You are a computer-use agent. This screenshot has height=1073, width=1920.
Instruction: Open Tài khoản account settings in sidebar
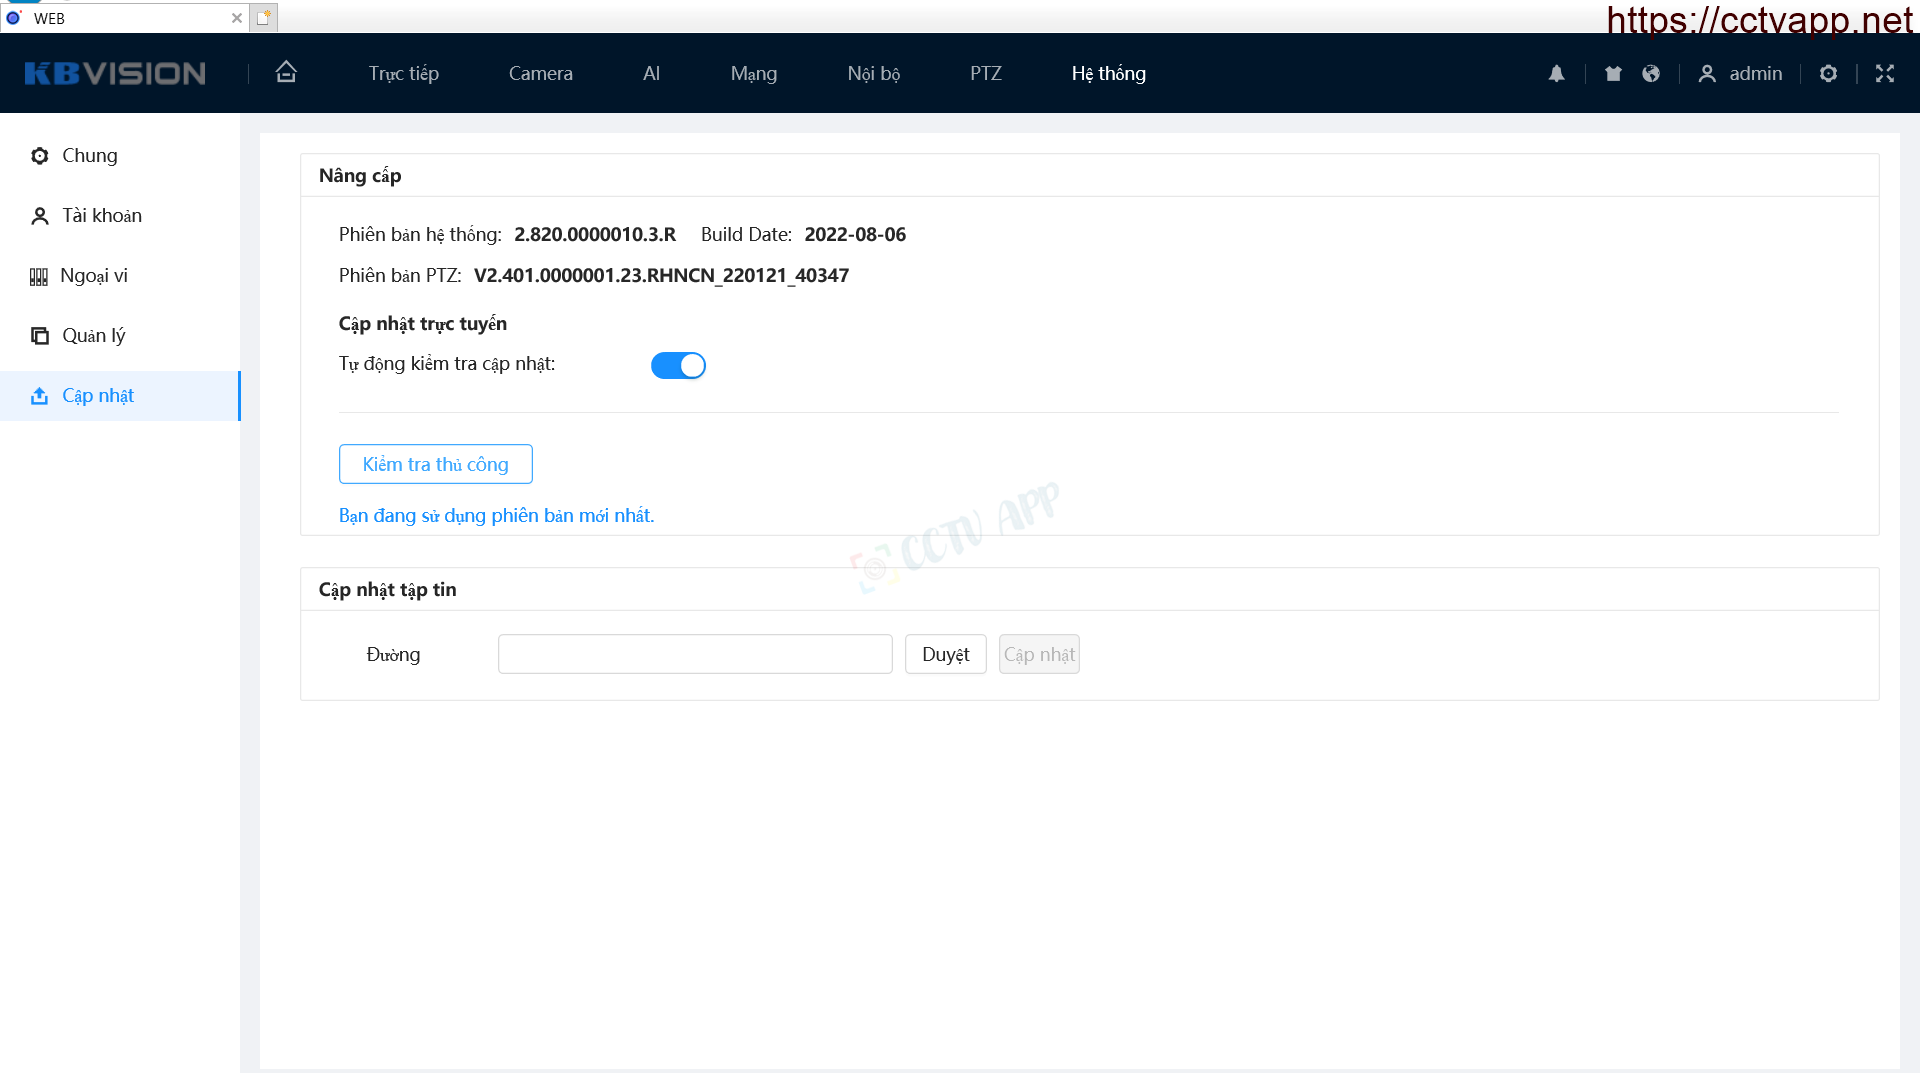[101, 215]
